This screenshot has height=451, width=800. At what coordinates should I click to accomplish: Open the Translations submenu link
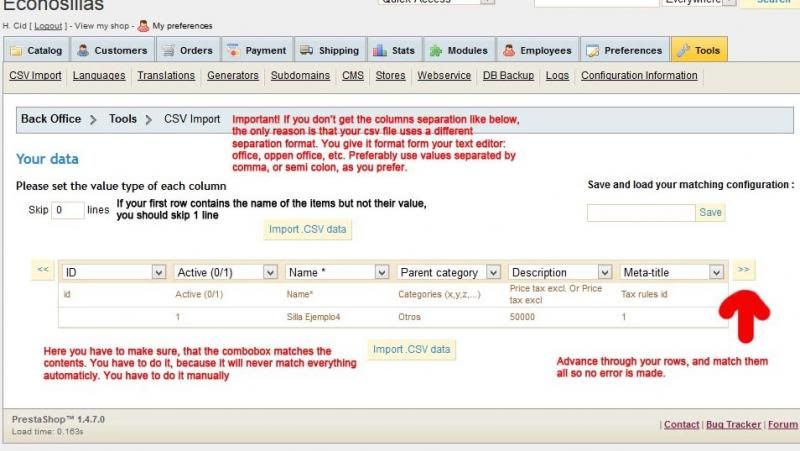pos(166,75)
